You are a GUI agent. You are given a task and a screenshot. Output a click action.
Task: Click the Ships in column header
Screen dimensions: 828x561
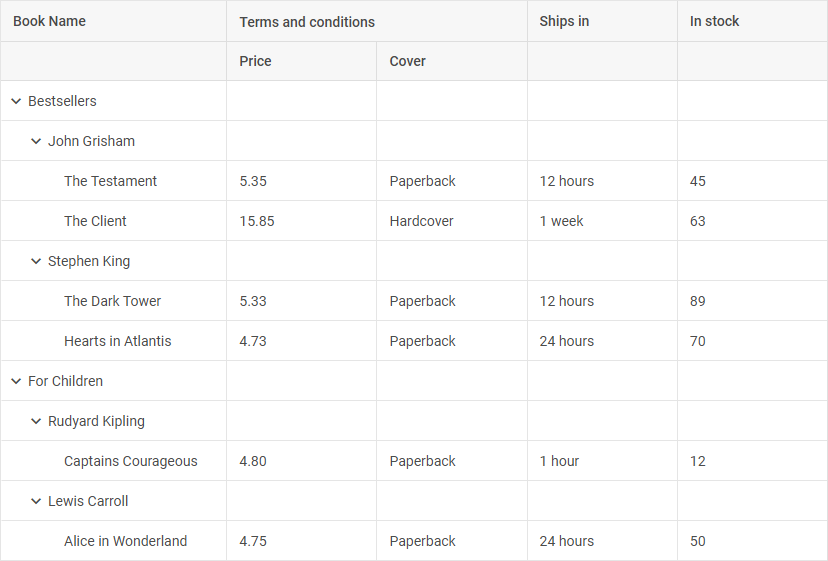click(x=564, y=21)
